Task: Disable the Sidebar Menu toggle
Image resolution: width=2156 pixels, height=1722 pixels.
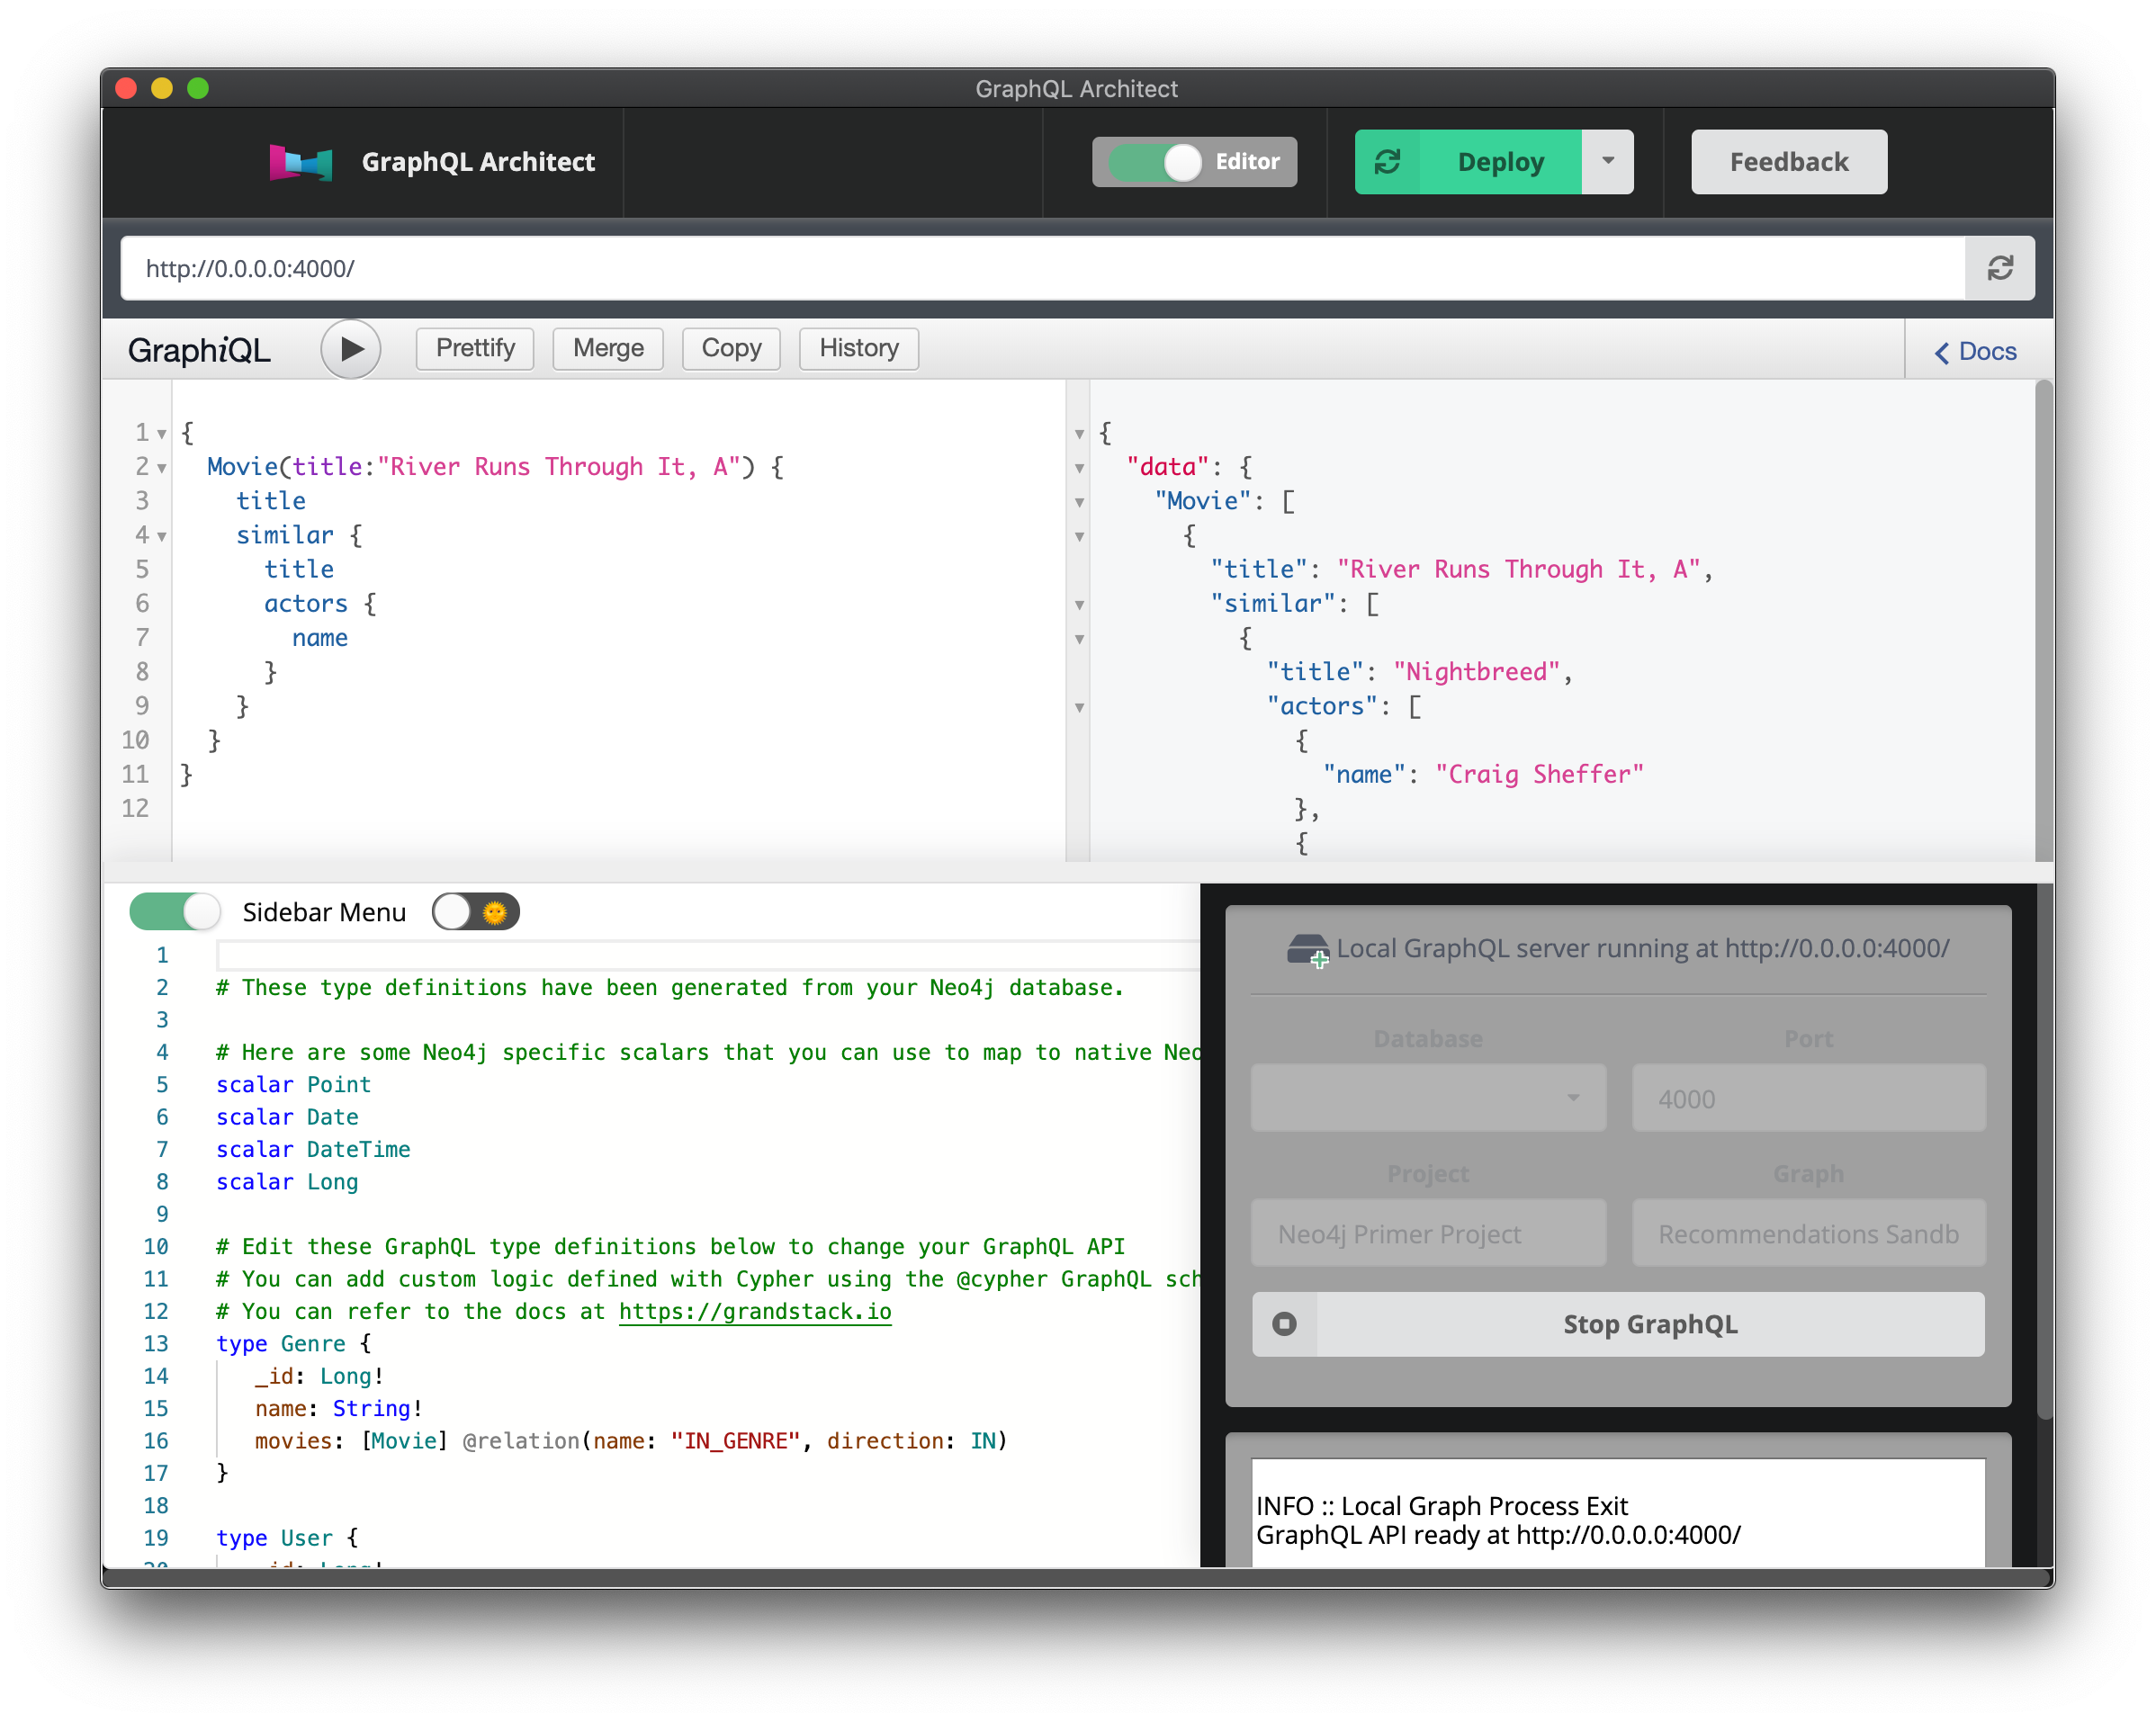Action: click(x=174, y=911)
